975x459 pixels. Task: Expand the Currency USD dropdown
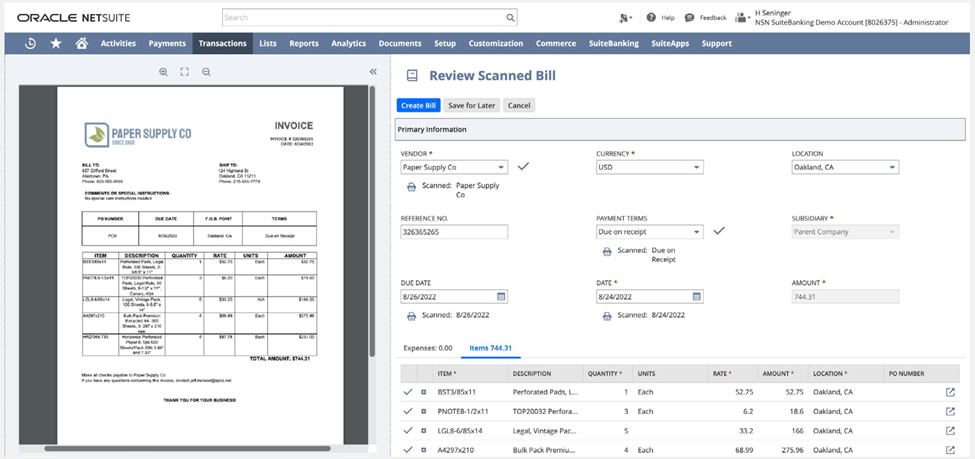(696, 167)
